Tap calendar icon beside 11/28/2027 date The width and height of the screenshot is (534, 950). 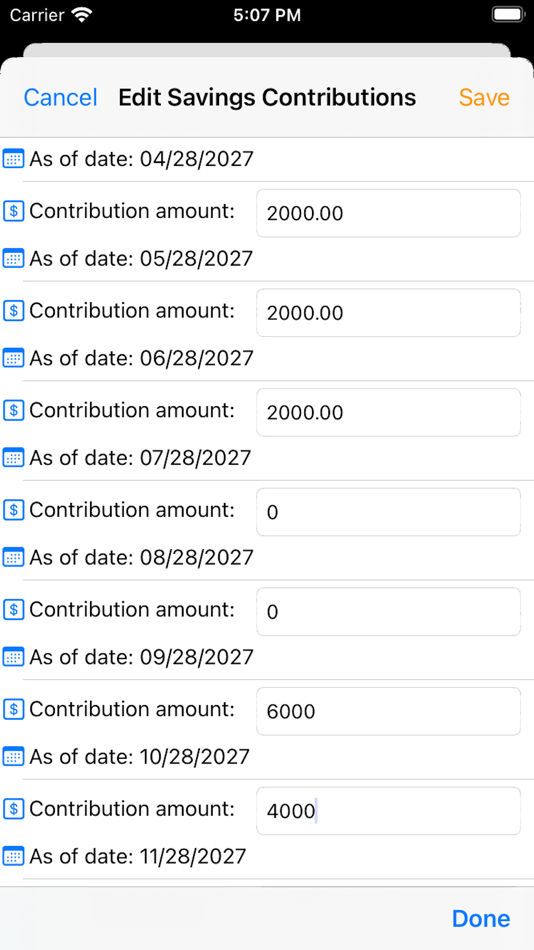click(13, 856)
